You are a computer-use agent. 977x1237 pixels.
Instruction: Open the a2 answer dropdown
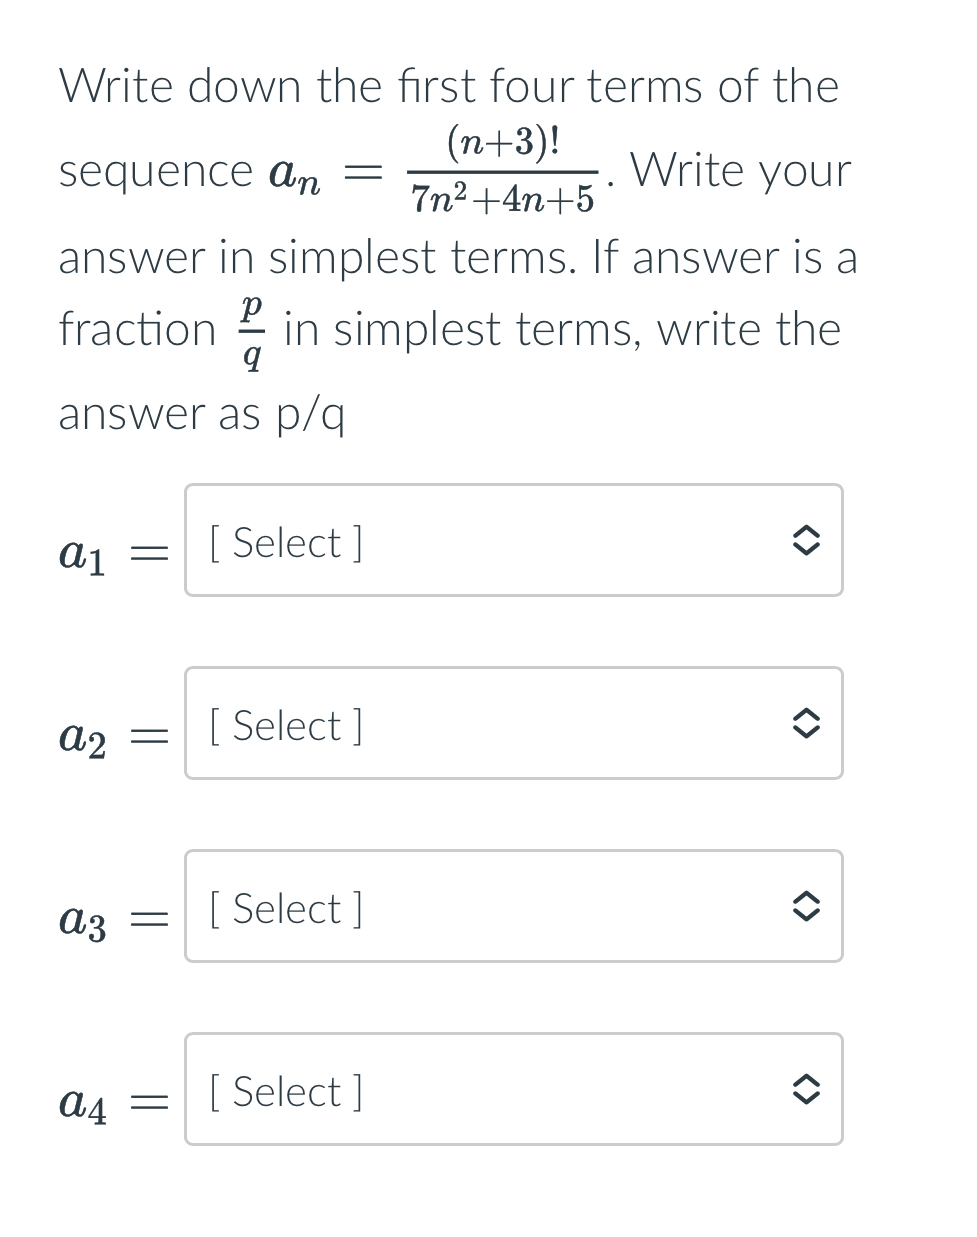click(513, 723)
